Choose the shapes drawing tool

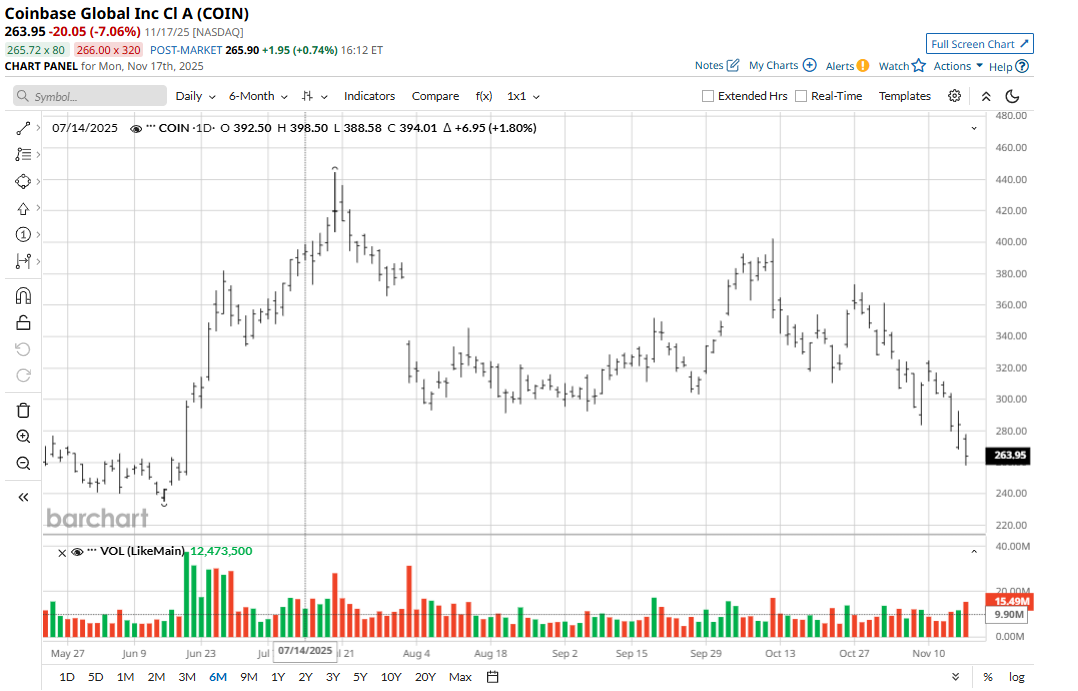coord(23,182)
